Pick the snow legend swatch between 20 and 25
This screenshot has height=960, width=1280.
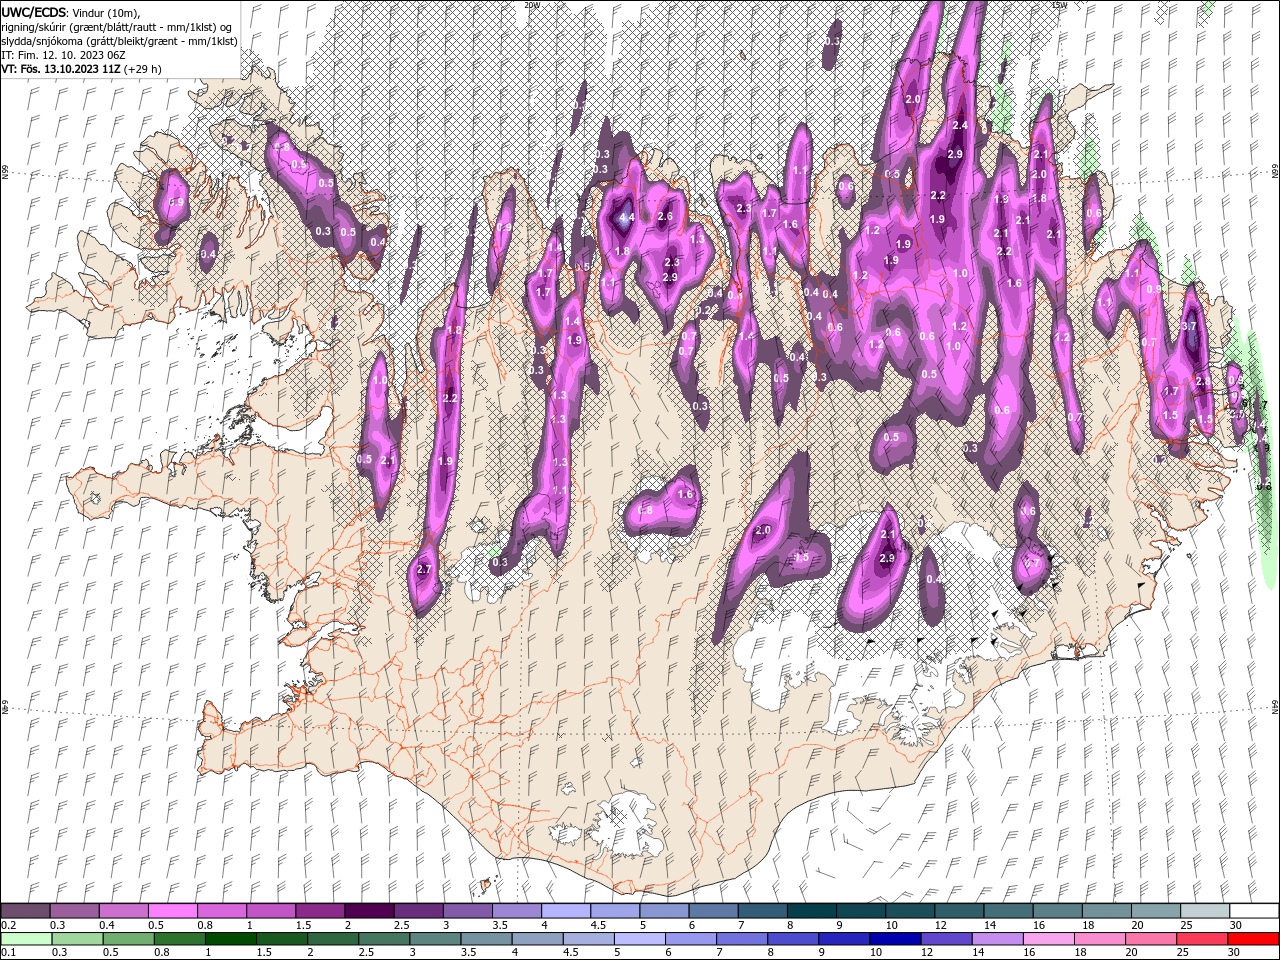[1155, 910]
